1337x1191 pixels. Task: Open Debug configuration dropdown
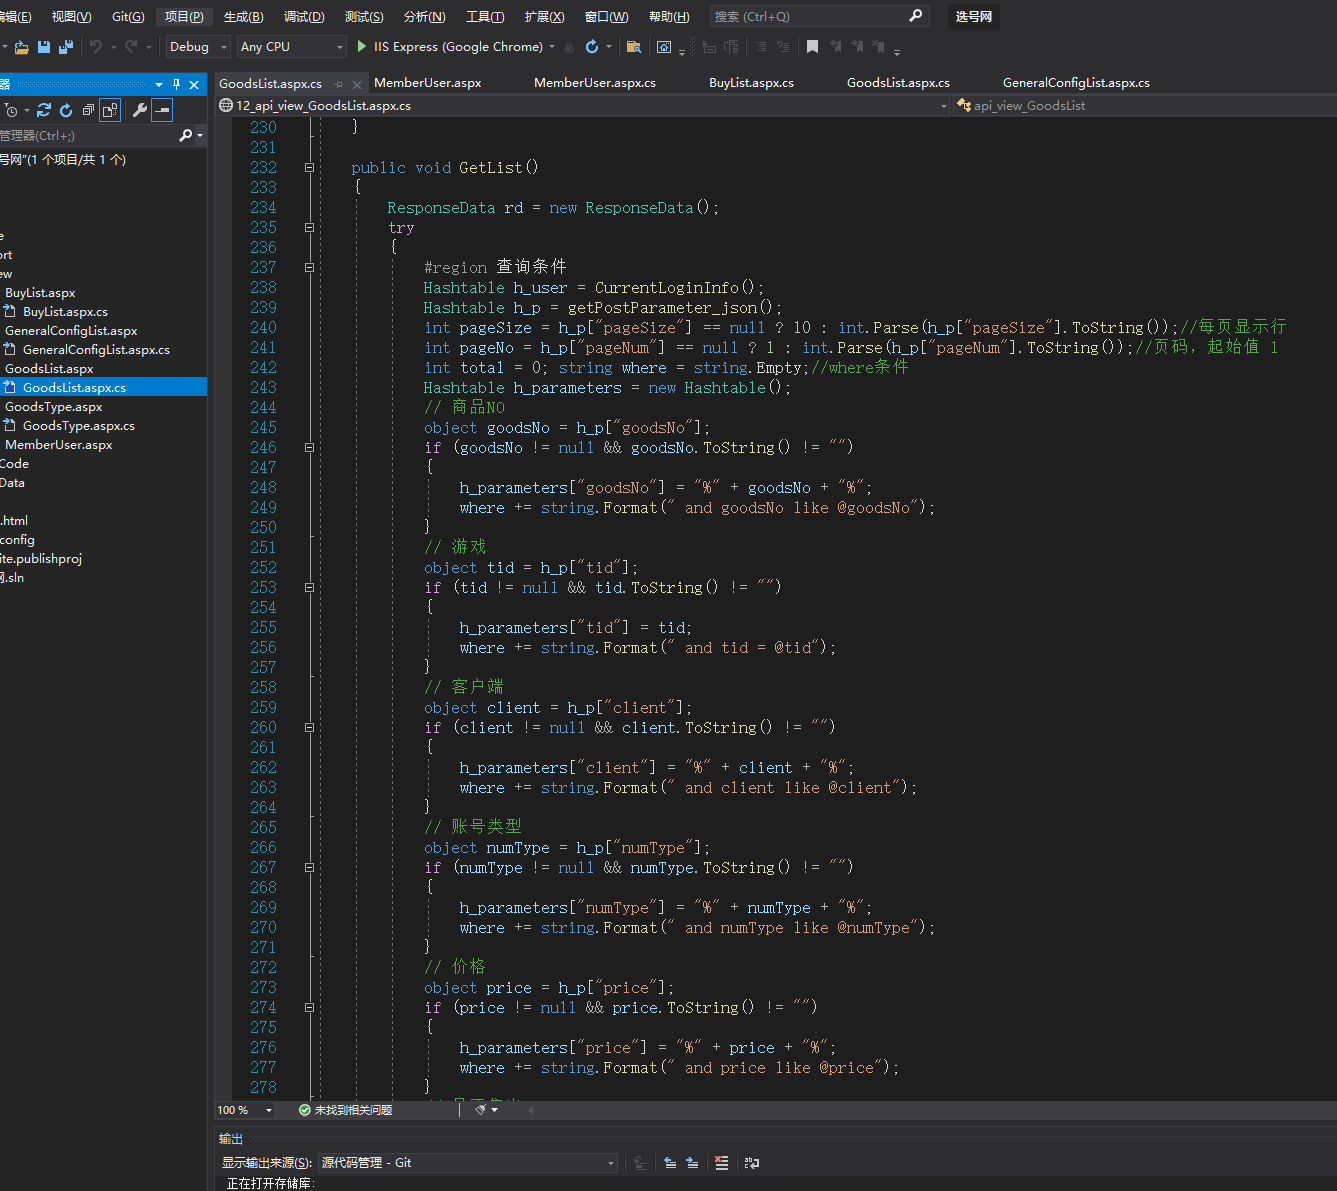tap(198, 47)
